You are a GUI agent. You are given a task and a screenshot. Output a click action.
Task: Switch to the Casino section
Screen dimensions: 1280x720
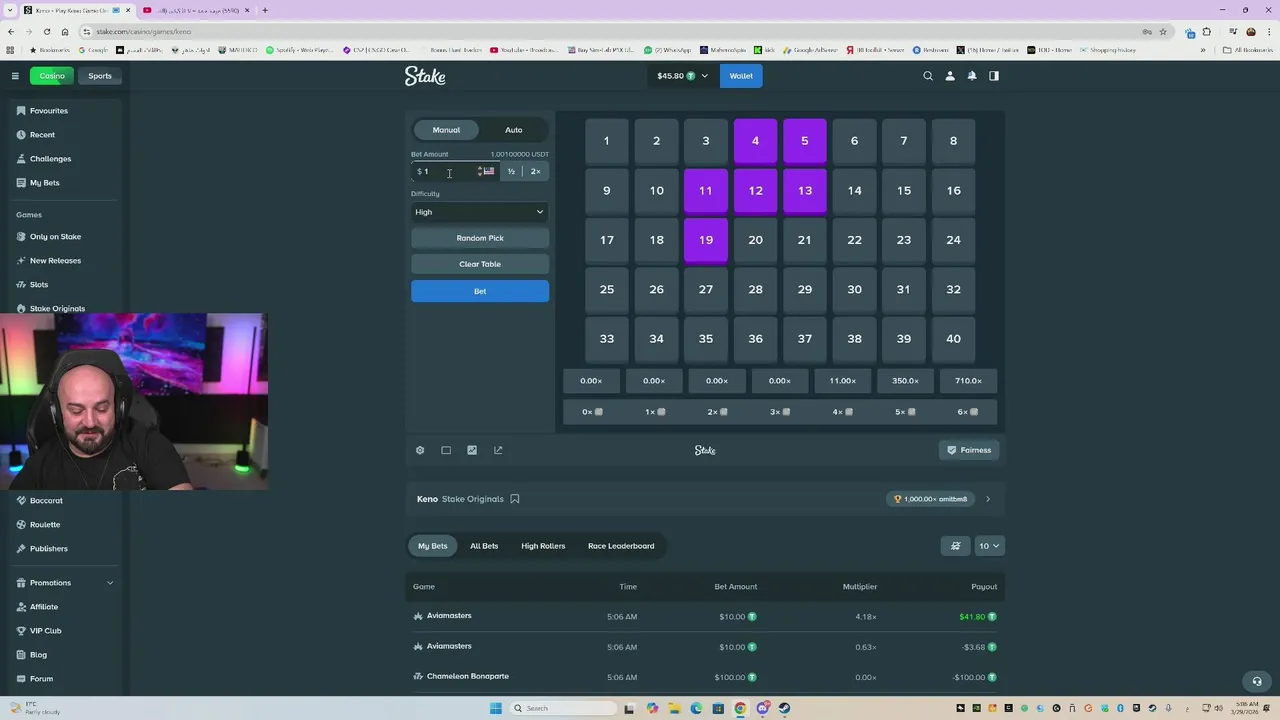[x=52, y=76]
